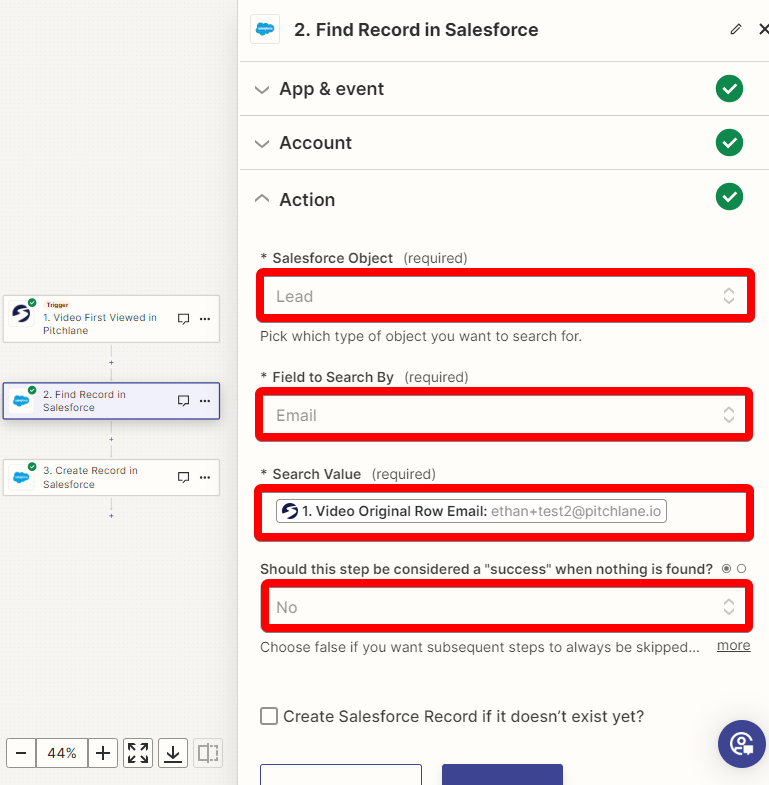Click the filled purple button at panel bottom
Image resolution: width=769 pixels, height=785 pixels.
502,774
